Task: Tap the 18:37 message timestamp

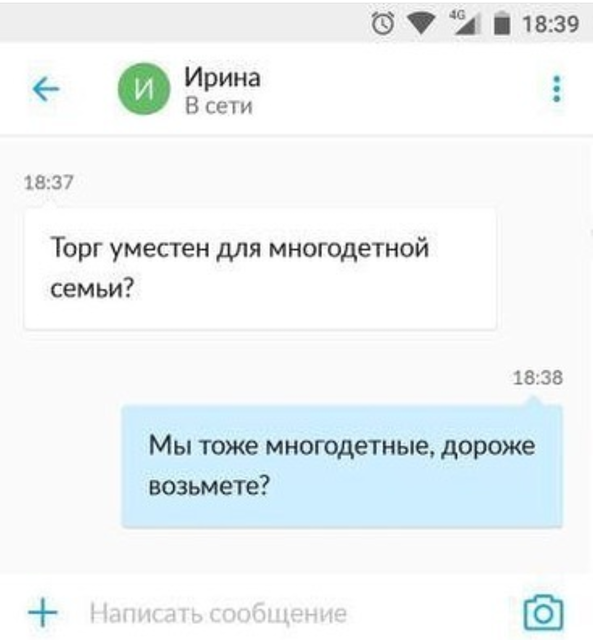Action: [x=49, y=182]
